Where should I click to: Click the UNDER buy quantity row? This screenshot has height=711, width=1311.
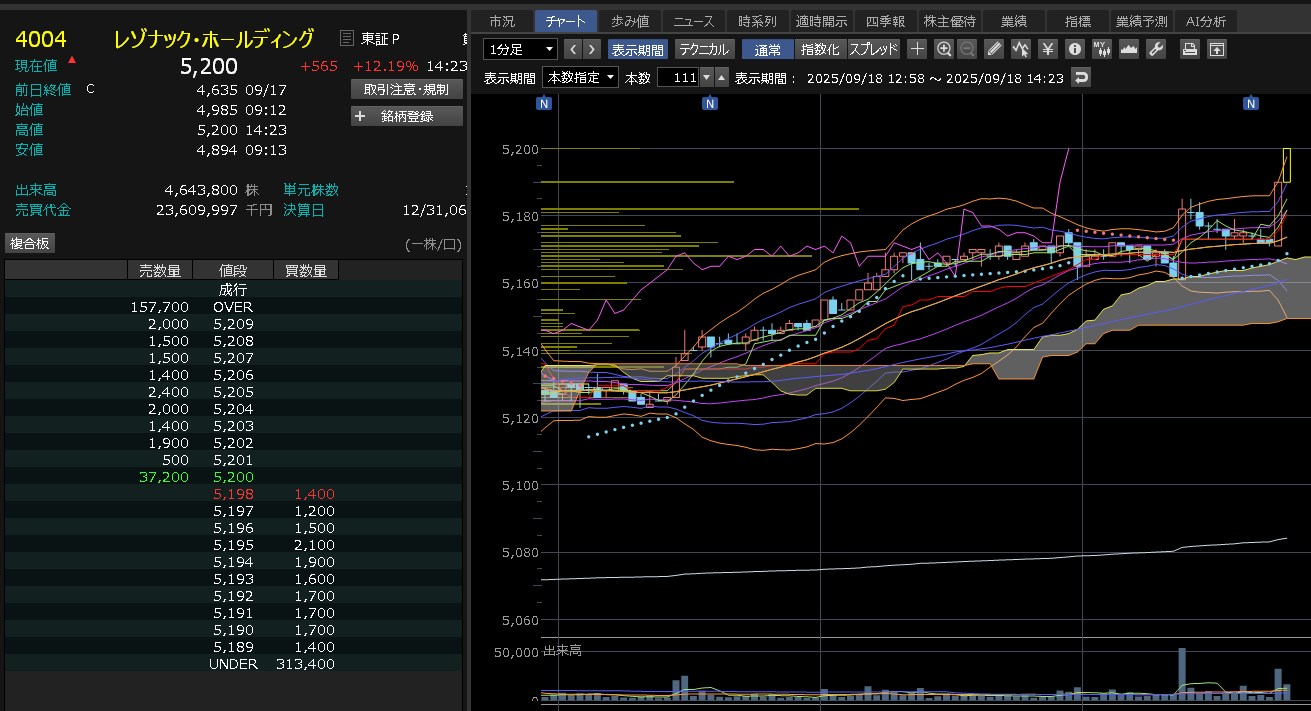[233, 664]
